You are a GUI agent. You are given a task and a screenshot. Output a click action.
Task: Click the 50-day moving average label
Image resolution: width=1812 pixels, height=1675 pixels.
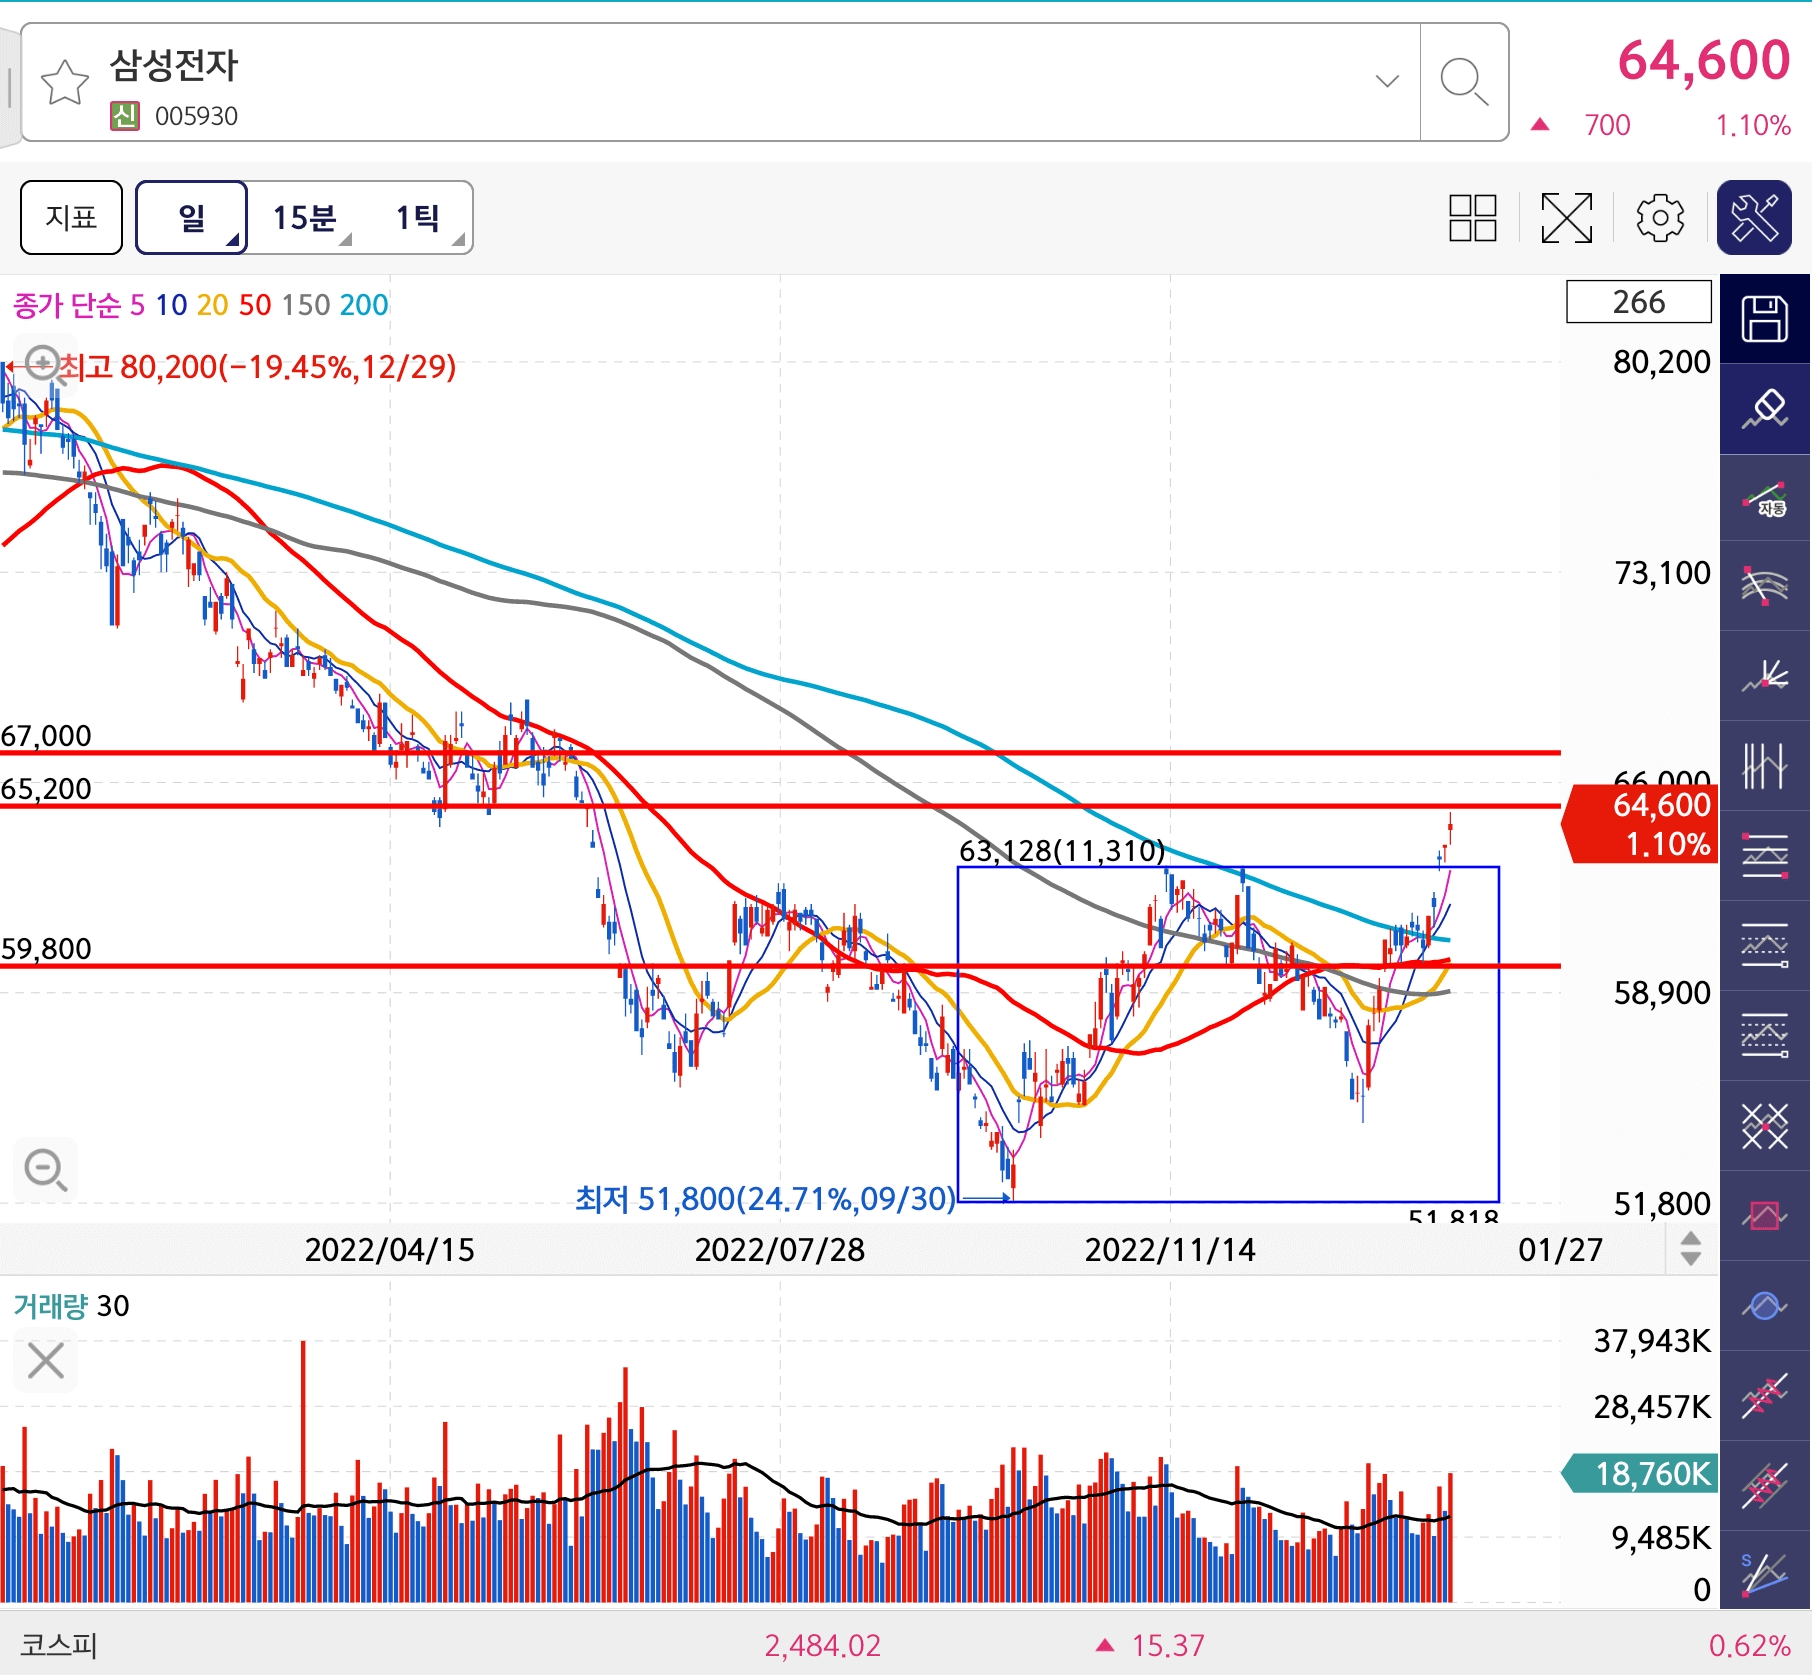(x=254, y=305)
